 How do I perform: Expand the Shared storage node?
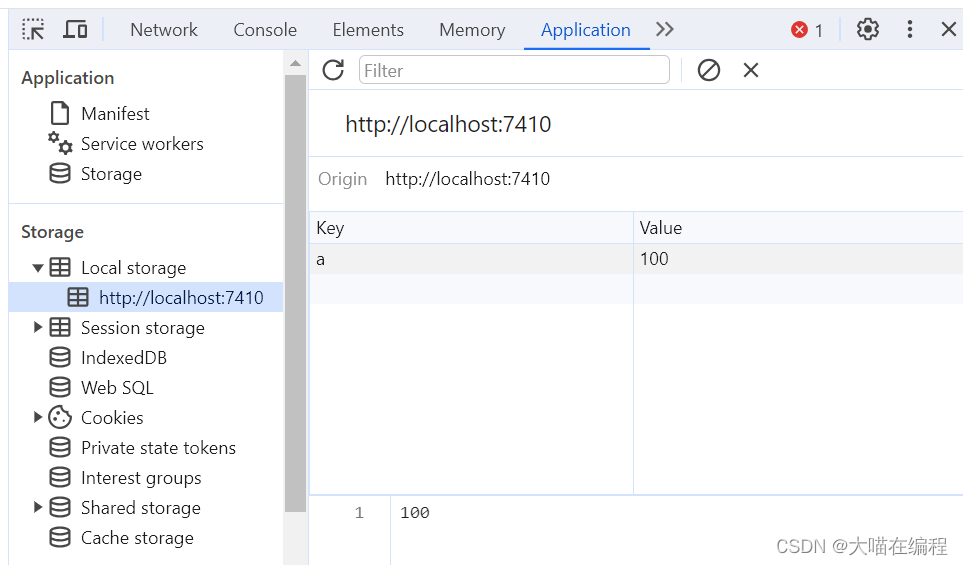(37, 507)
